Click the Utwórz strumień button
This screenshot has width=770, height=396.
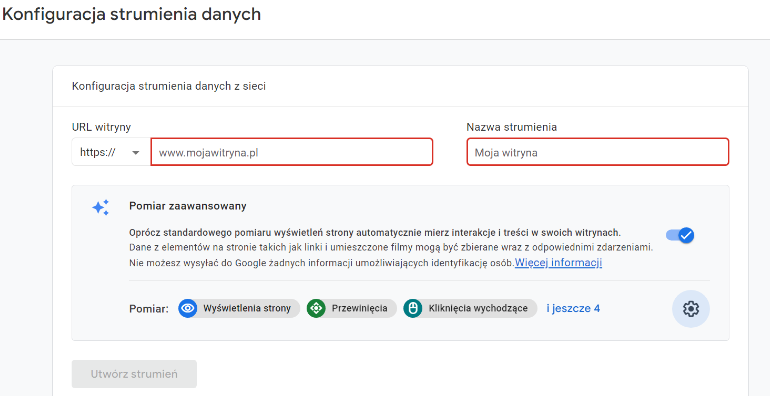[x=134, y=374]
